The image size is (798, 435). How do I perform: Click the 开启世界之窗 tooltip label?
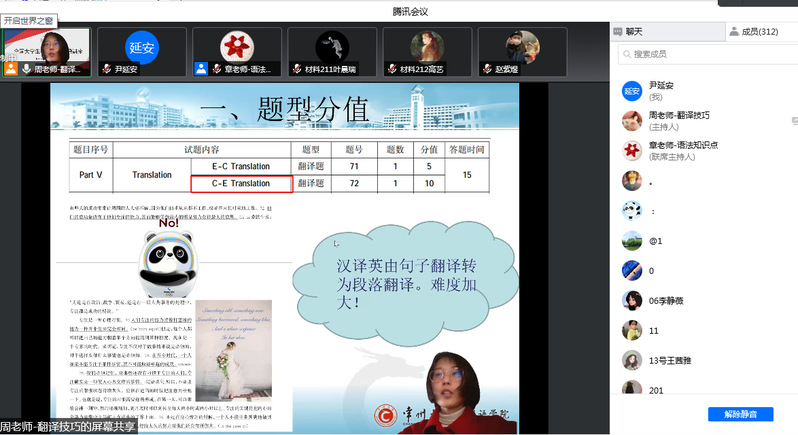click(28, 20)
